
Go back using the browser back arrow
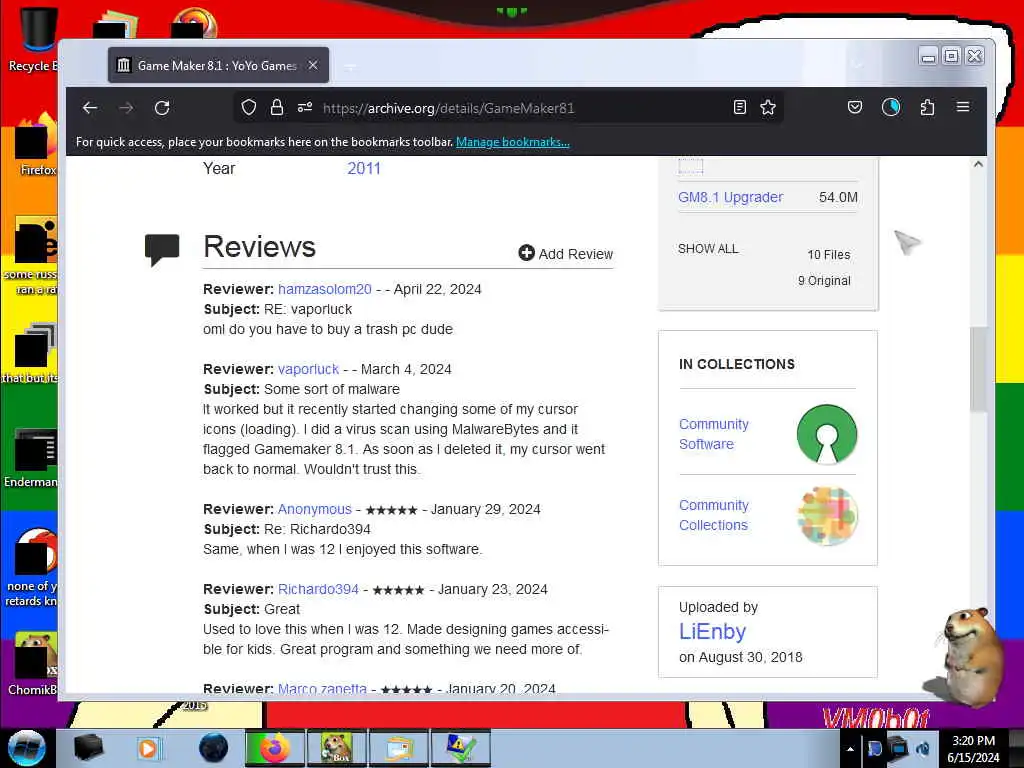(90, 108)
